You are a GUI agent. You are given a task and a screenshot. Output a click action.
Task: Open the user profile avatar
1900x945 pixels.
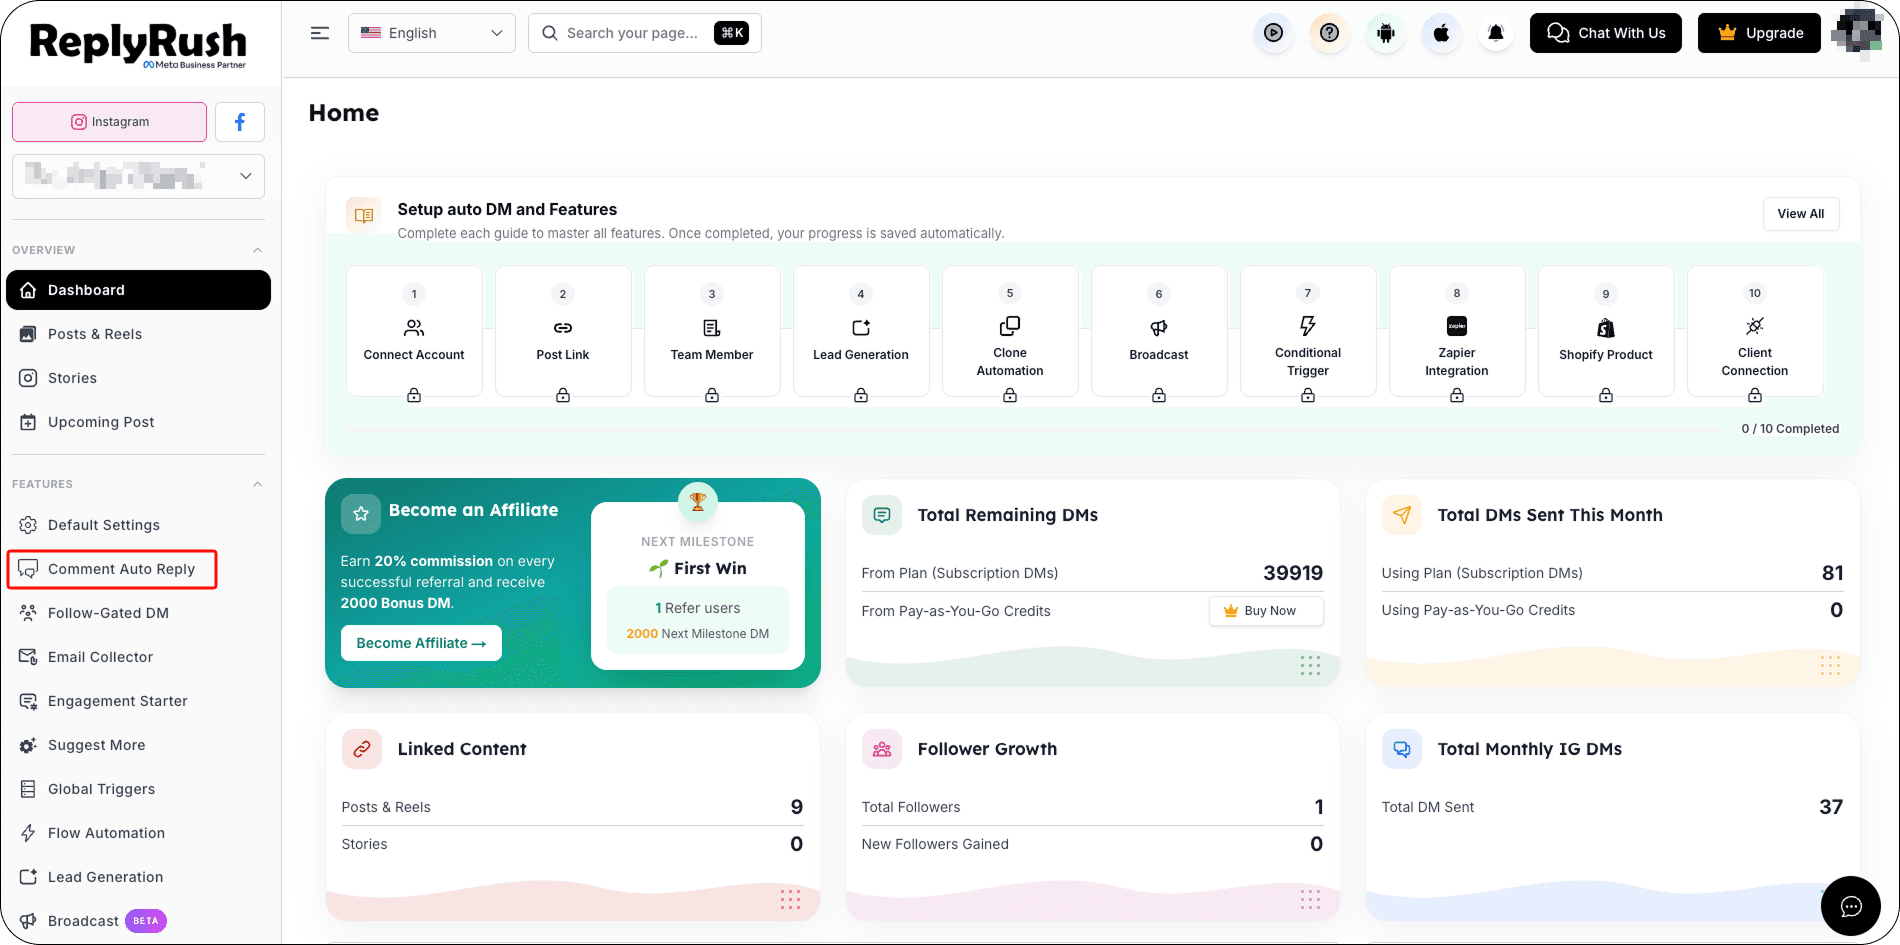1858,33
